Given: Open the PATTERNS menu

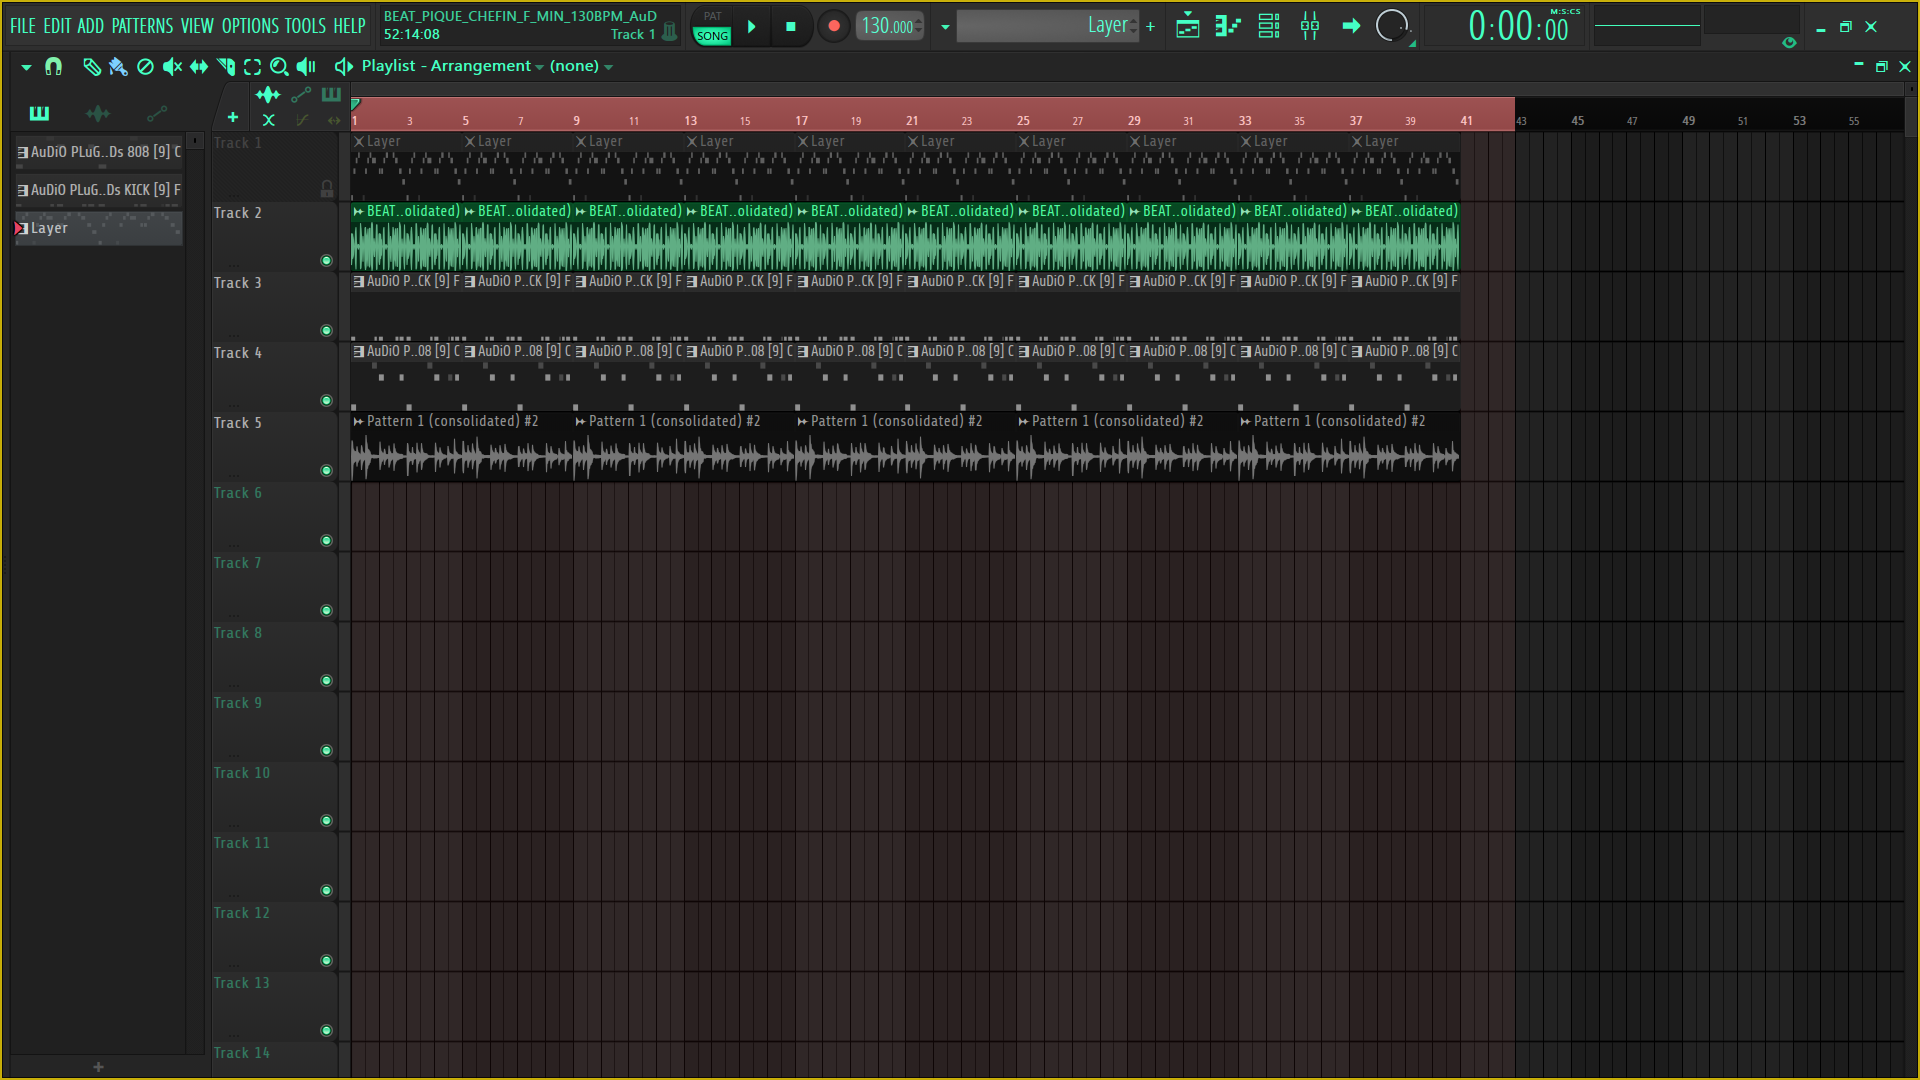Looking at the screenshot, I should [142, 26].
